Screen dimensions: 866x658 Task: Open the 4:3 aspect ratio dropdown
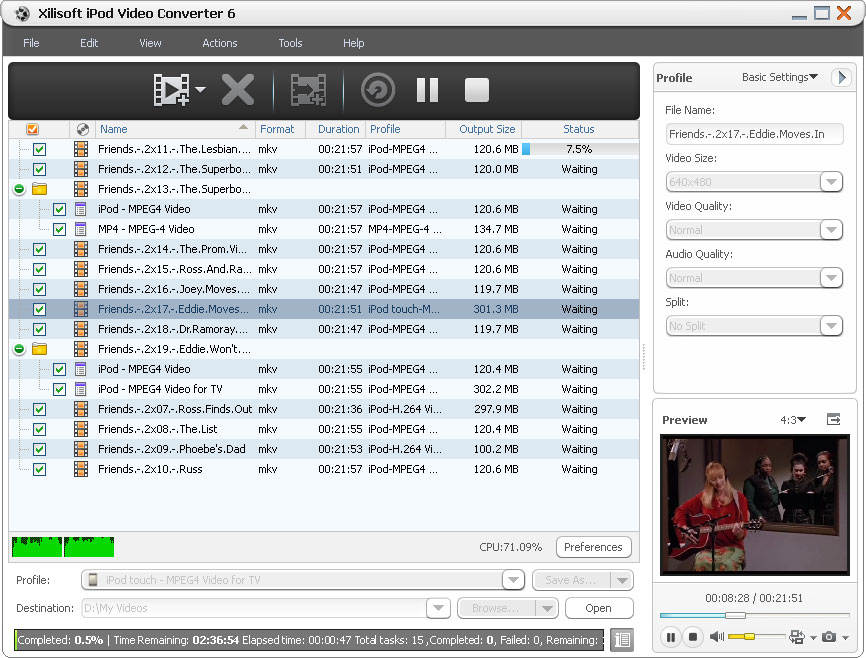click(x=793, y=420)
